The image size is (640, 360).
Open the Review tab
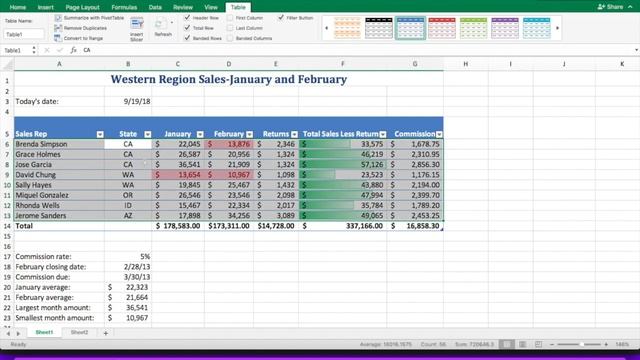[183, 7]
